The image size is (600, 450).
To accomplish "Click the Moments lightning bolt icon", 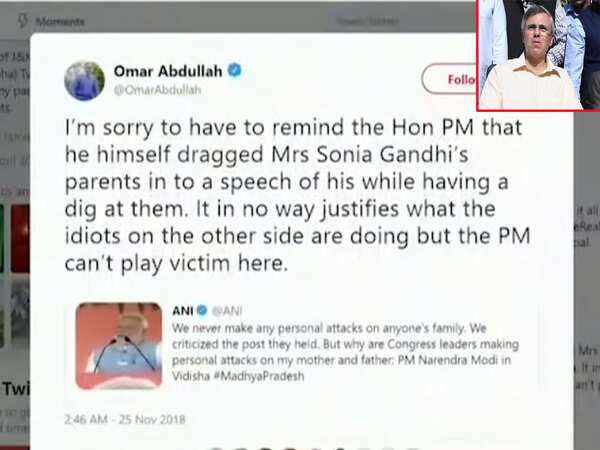I will [23, 20].
